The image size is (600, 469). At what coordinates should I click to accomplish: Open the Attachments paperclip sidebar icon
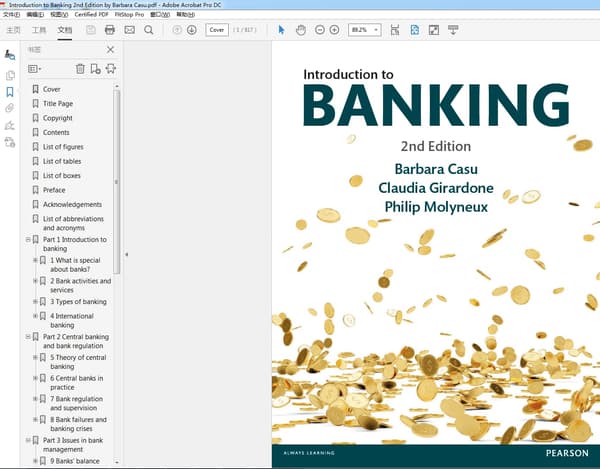[10, 108]
